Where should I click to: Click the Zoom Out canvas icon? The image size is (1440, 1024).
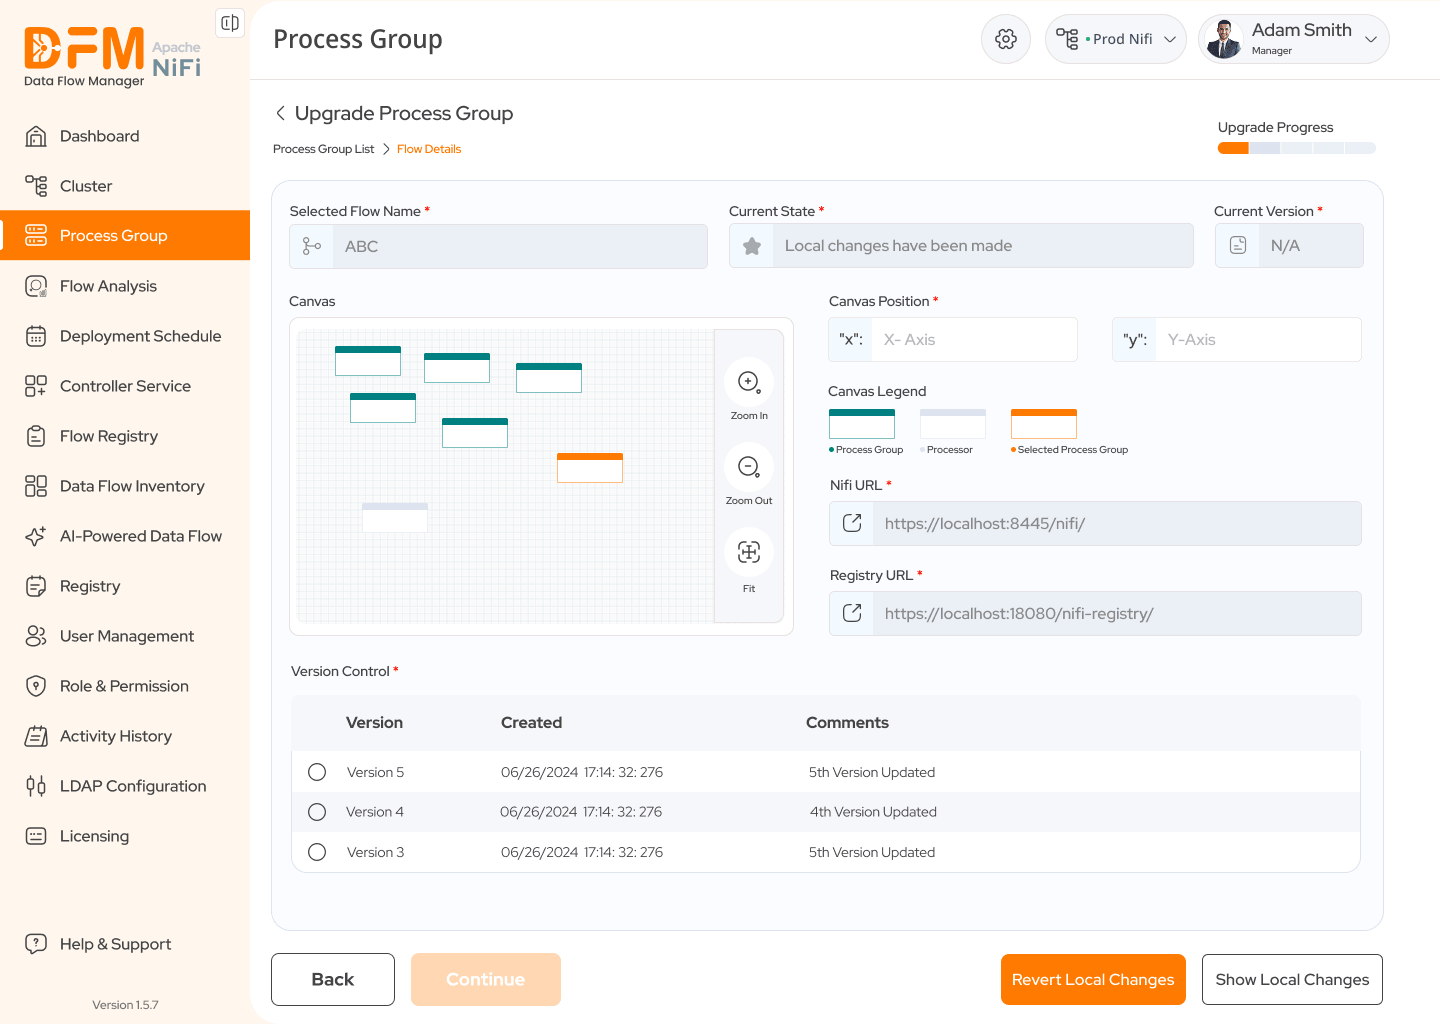[749, 467]
